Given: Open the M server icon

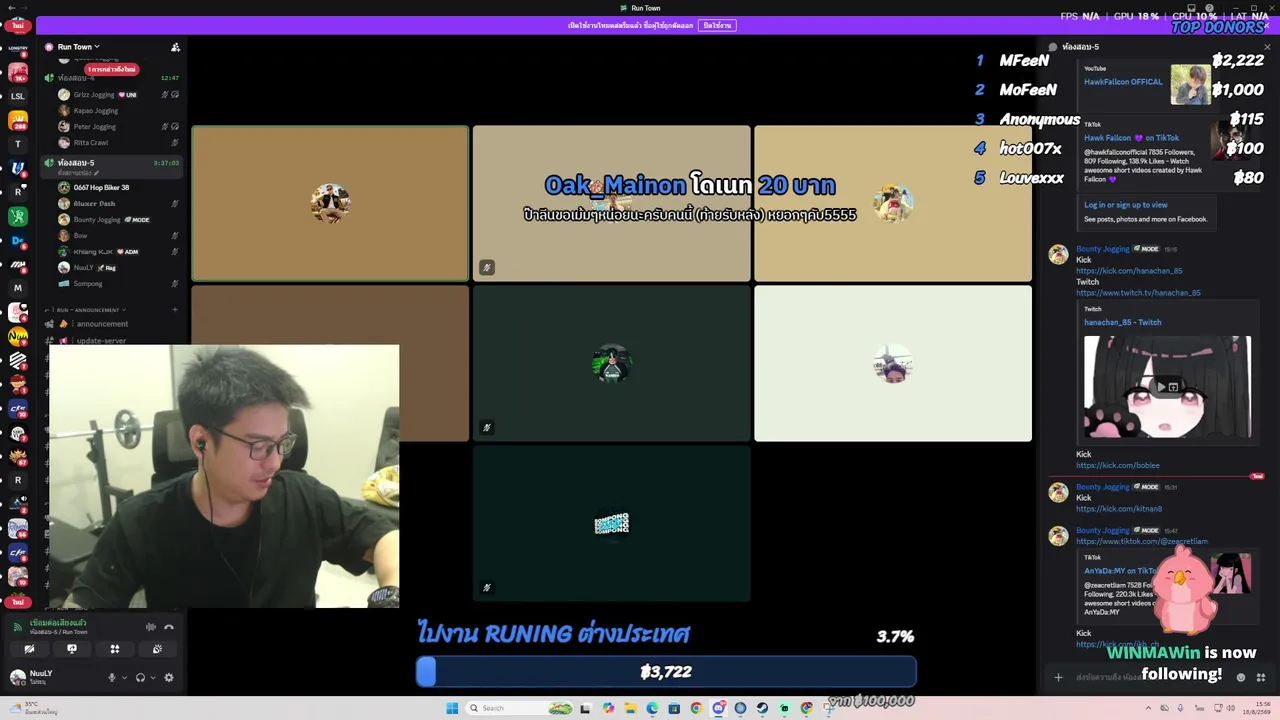Looking at the screenshot, I should pos(17,288).
